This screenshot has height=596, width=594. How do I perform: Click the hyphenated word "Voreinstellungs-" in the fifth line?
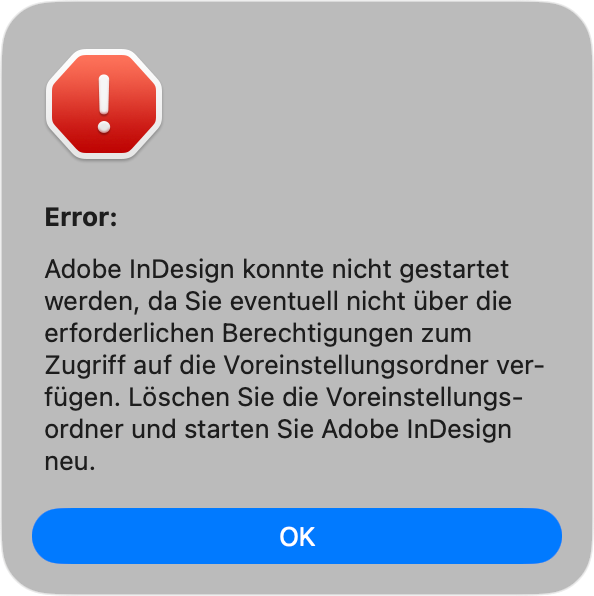[425, 399]
